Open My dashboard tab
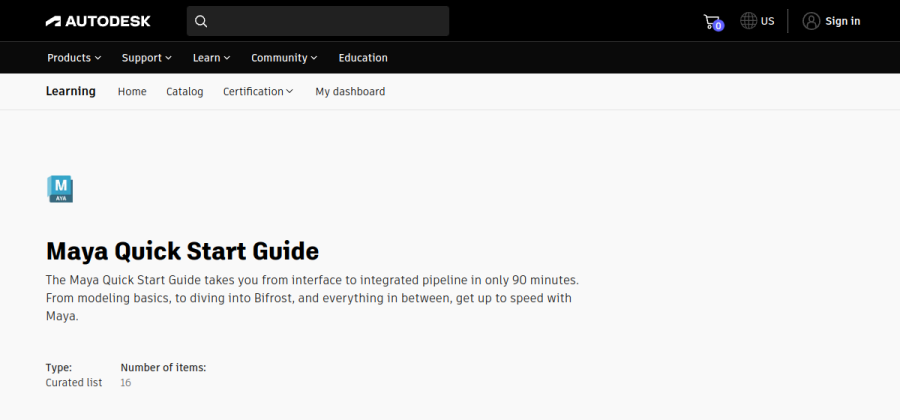 coord(350,92)
